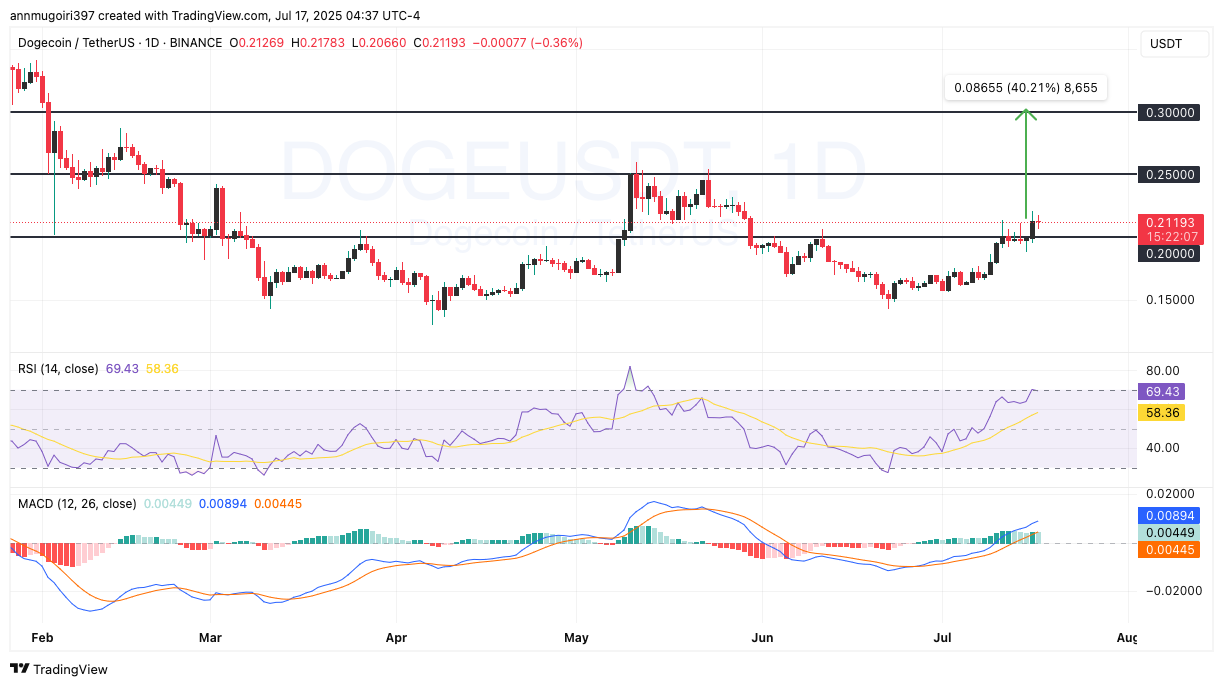Click the 0.02000 MACD axis label
Image resolution: width=1223 pixels, height=686 pixels.
[1170, 493]
